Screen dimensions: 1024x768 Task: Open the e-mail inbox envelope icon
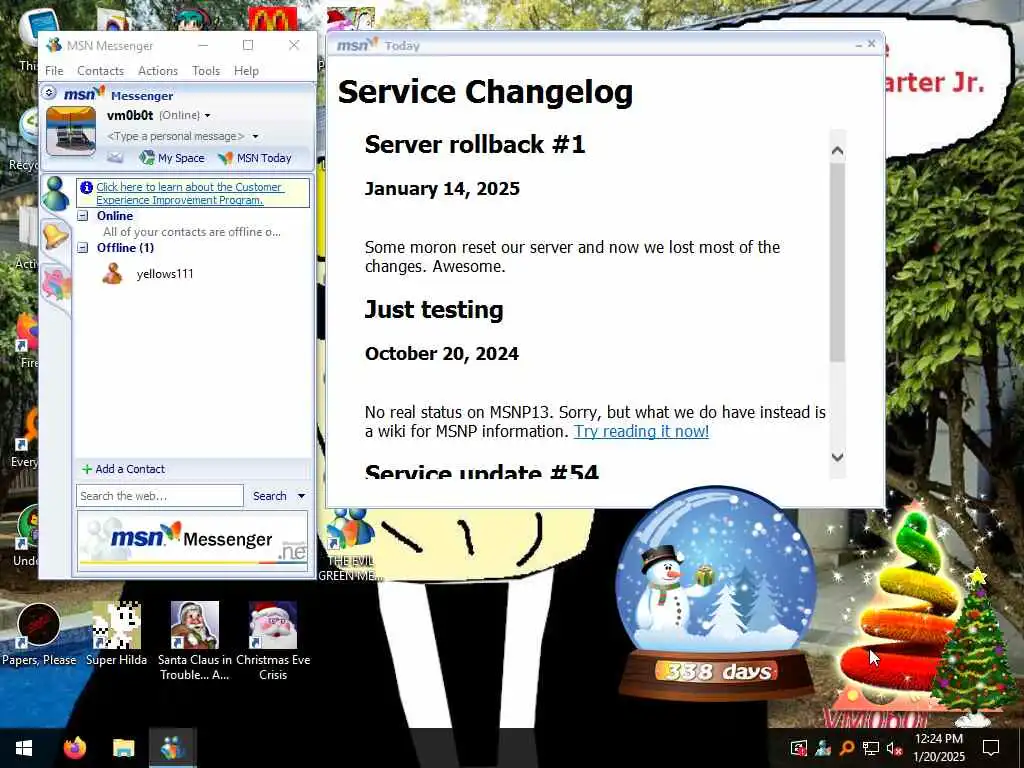[115, 157]
